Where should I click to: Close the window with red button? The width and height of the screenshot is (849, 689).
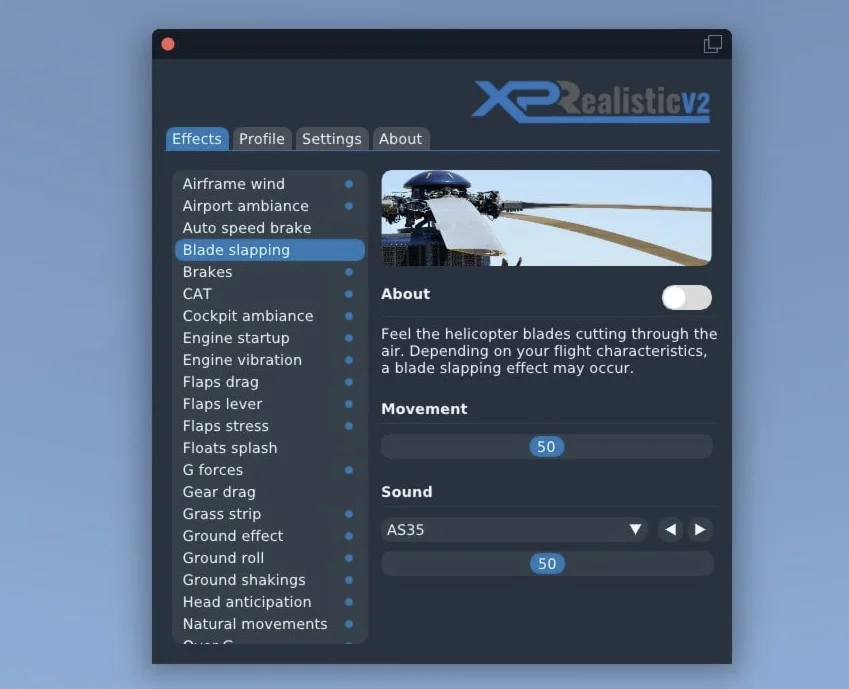(168, 44)
